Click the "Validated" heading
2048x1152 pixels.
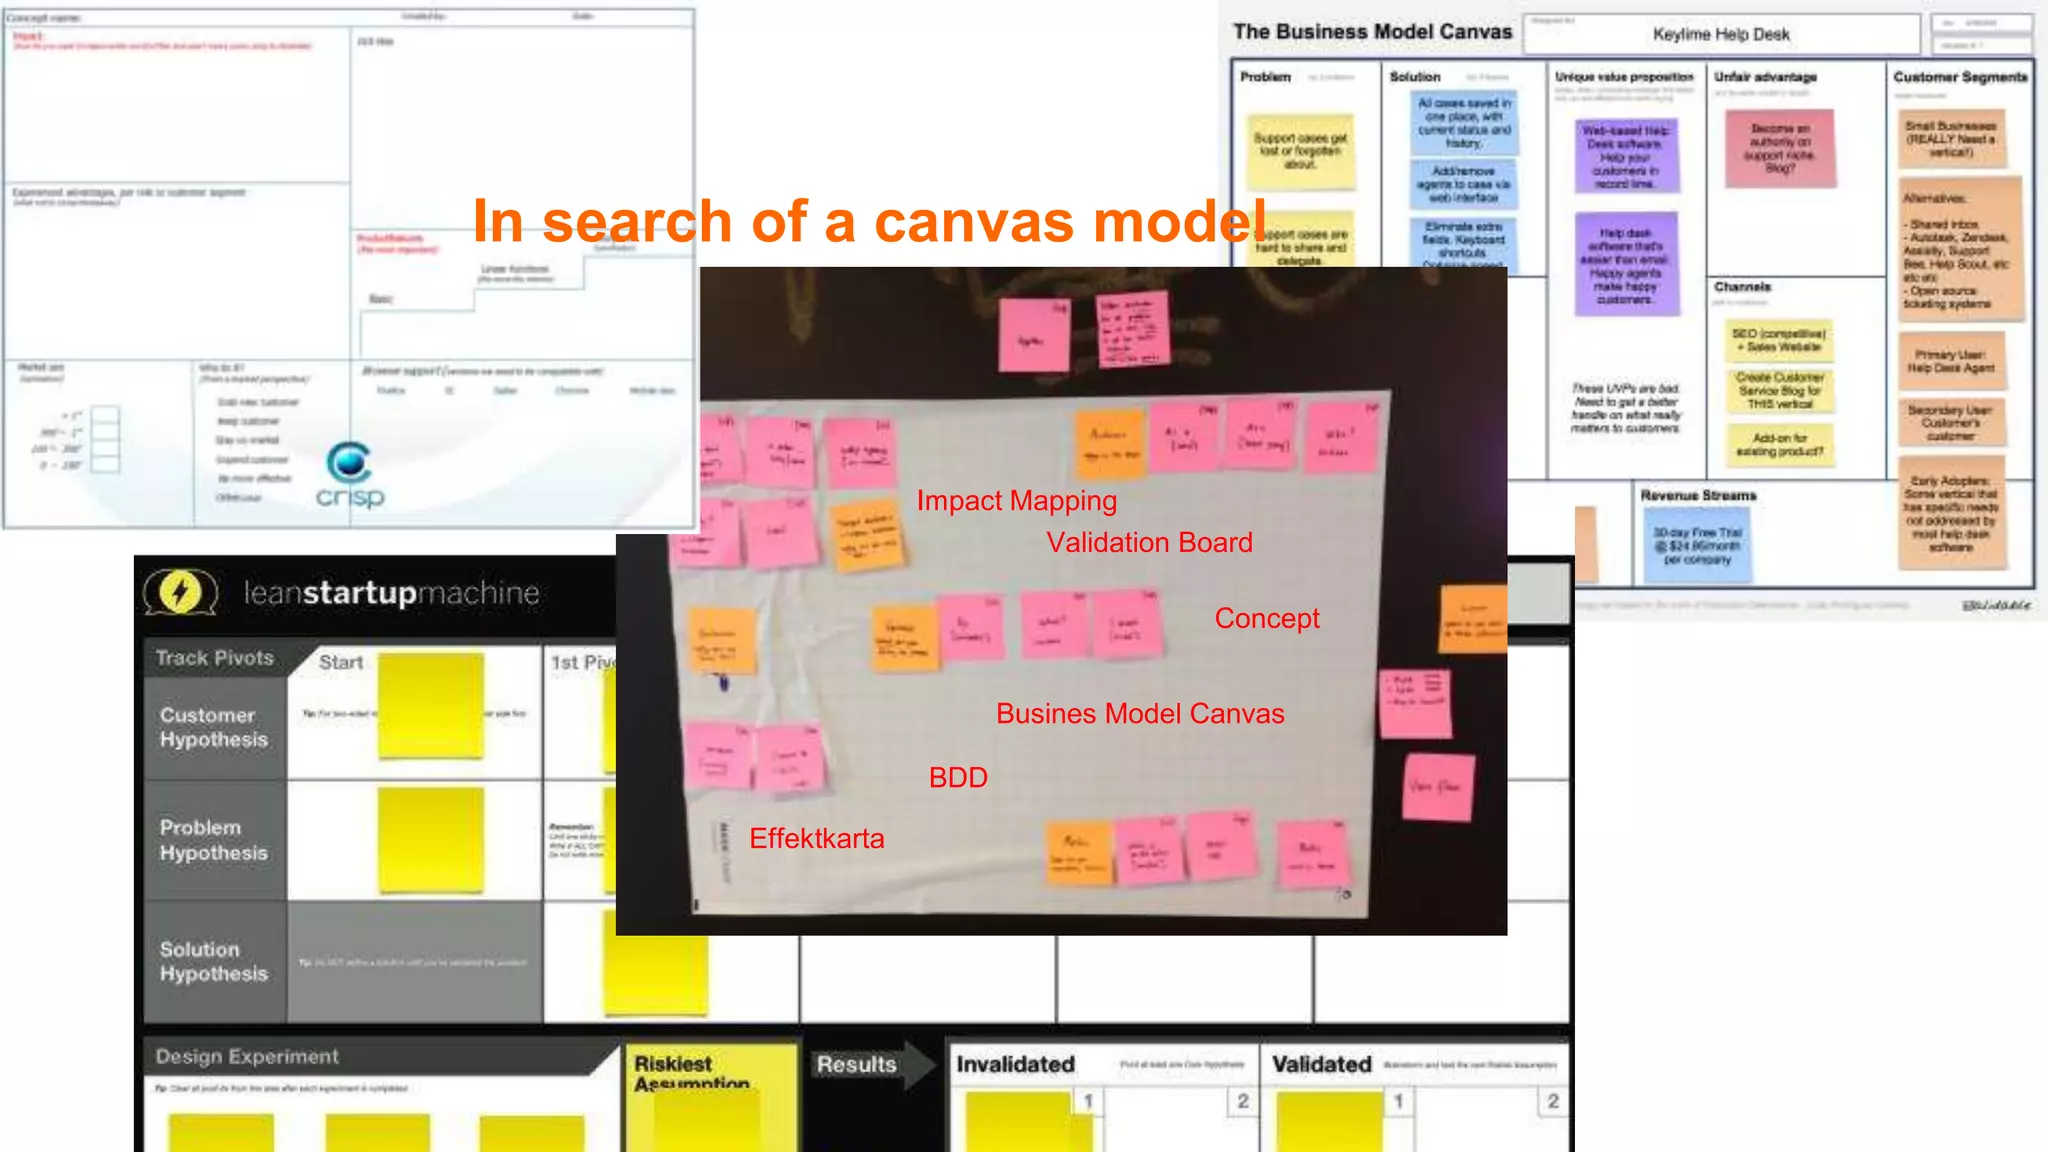point(1321,1064)
